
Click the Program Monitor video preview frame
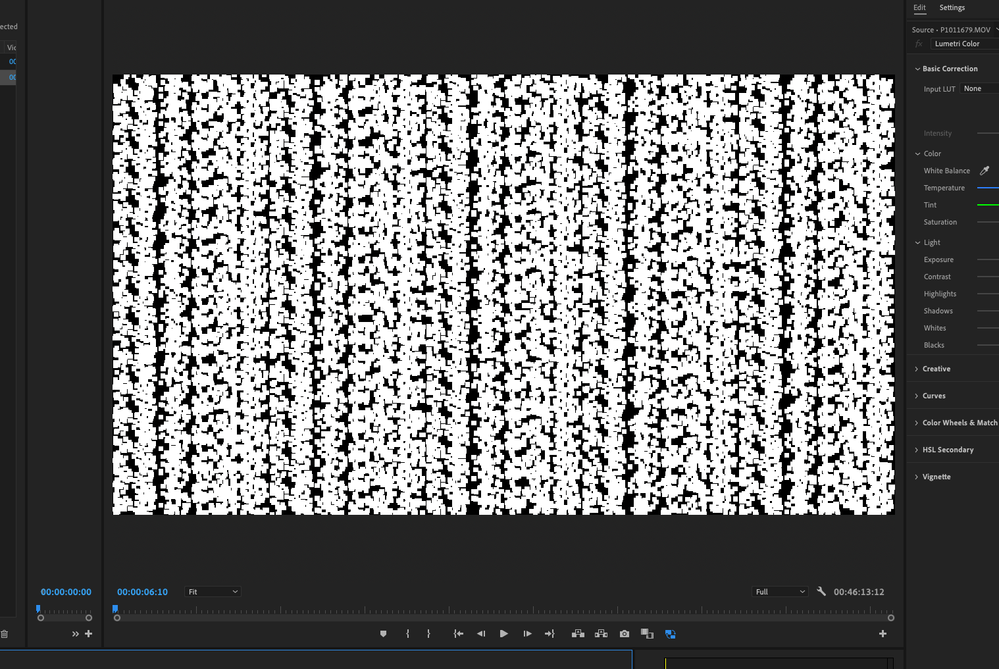[x=503, y=294]
